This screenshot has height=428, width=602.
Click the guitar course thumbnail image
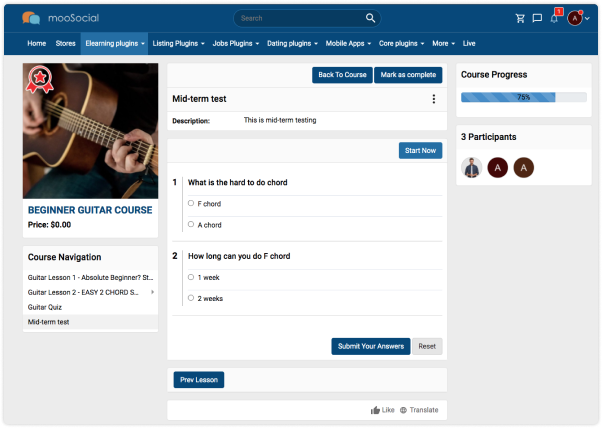point(90,131)
